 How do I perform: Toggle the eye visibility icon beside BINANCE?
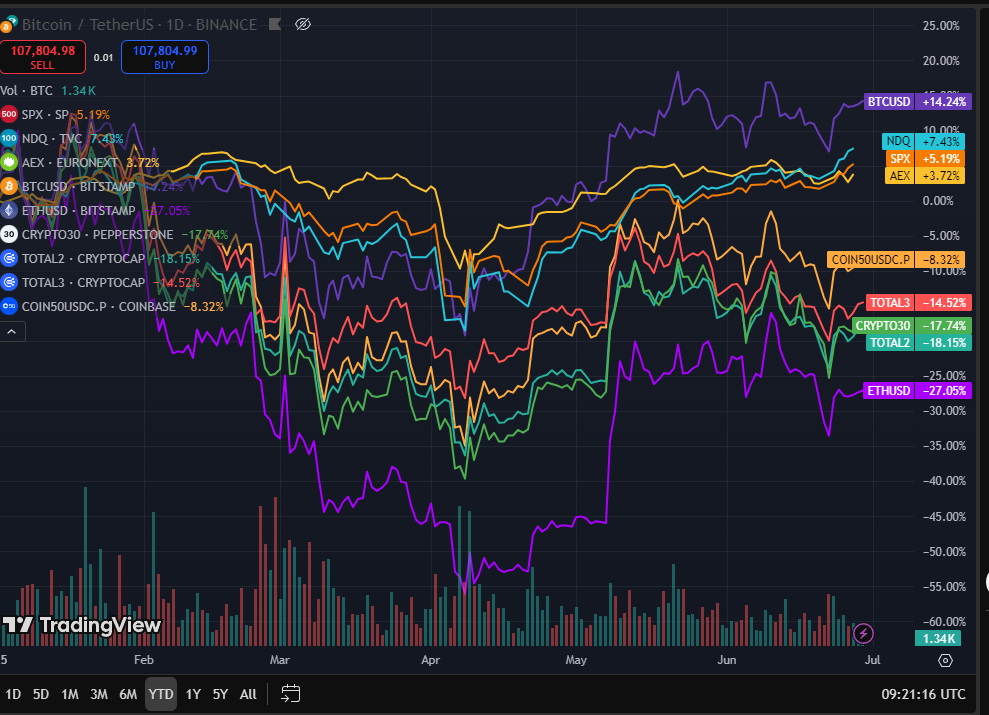point(303,25)
